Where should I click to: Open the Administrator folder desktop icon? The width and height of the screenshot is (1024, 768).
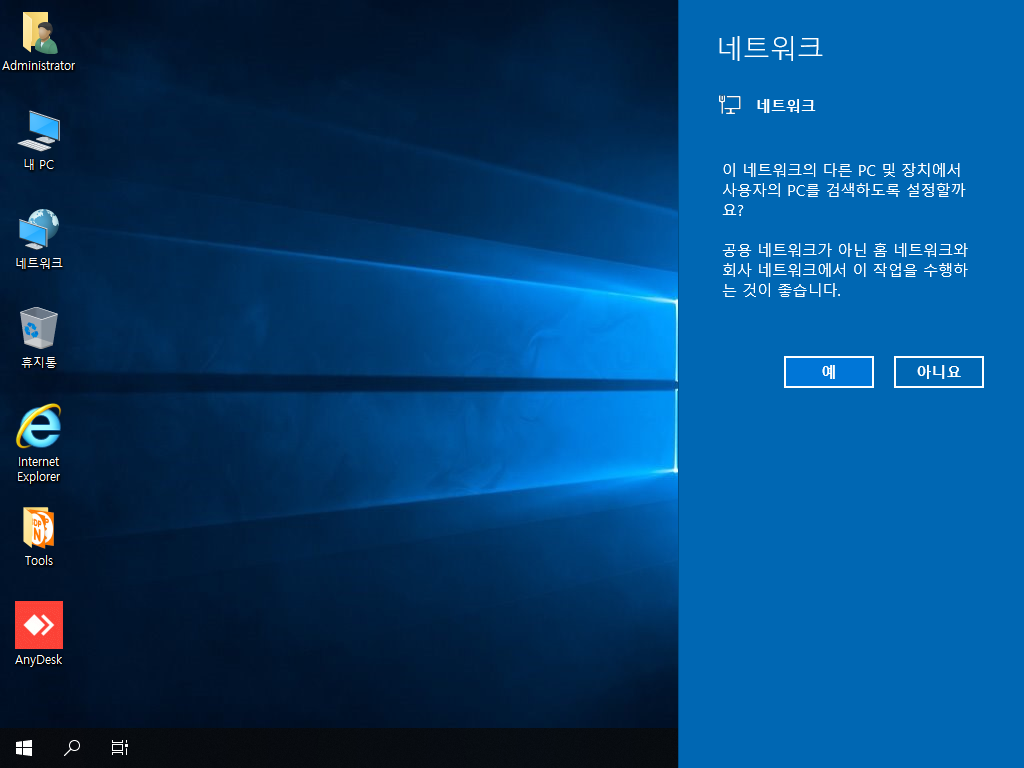(39, 33)
